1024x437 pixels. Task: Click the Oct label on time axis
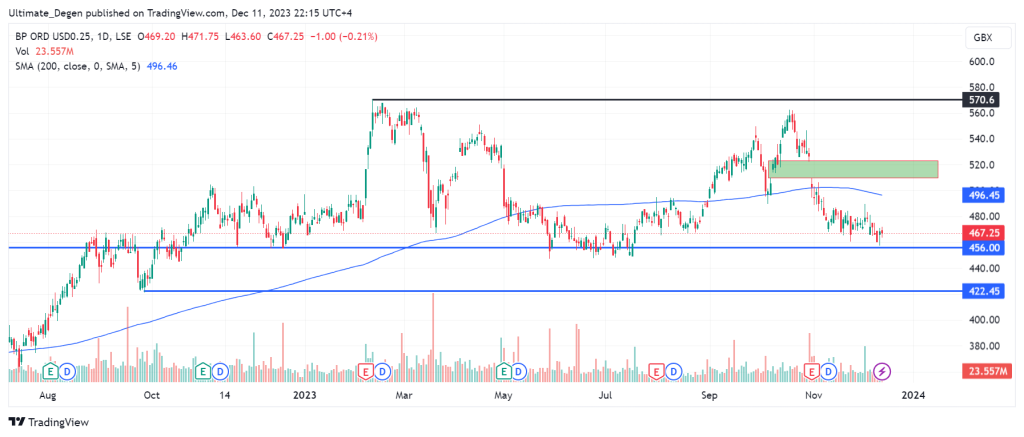[152, 395]
